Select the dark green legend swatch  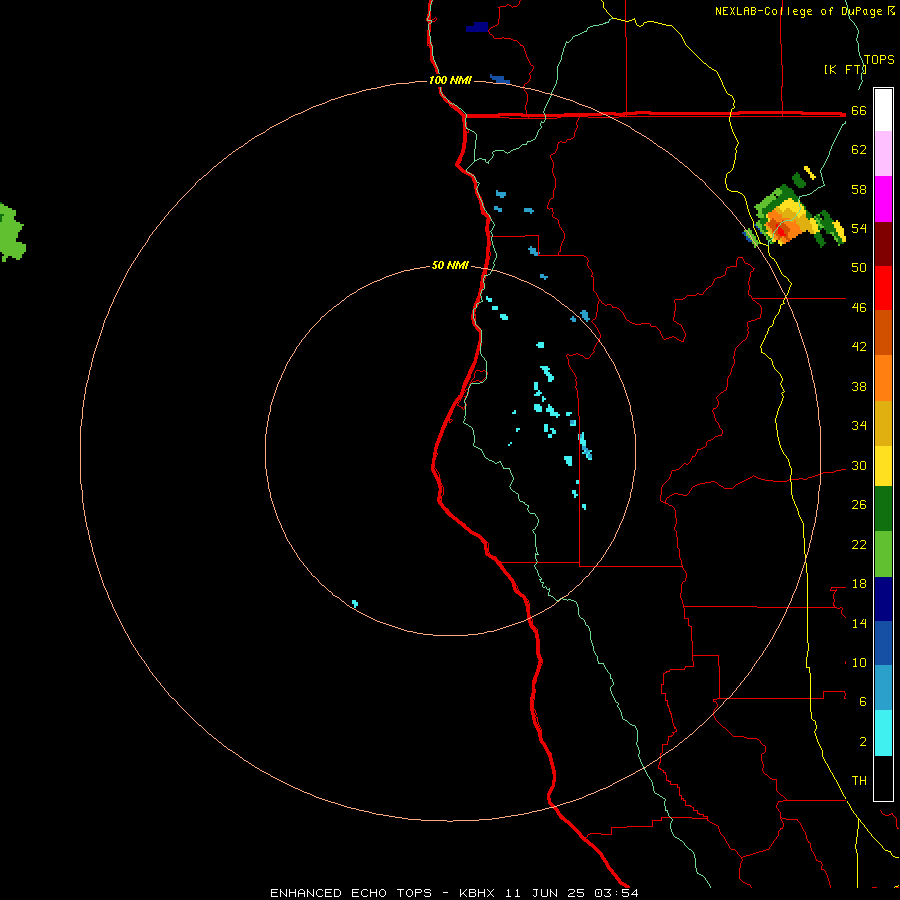883,509
